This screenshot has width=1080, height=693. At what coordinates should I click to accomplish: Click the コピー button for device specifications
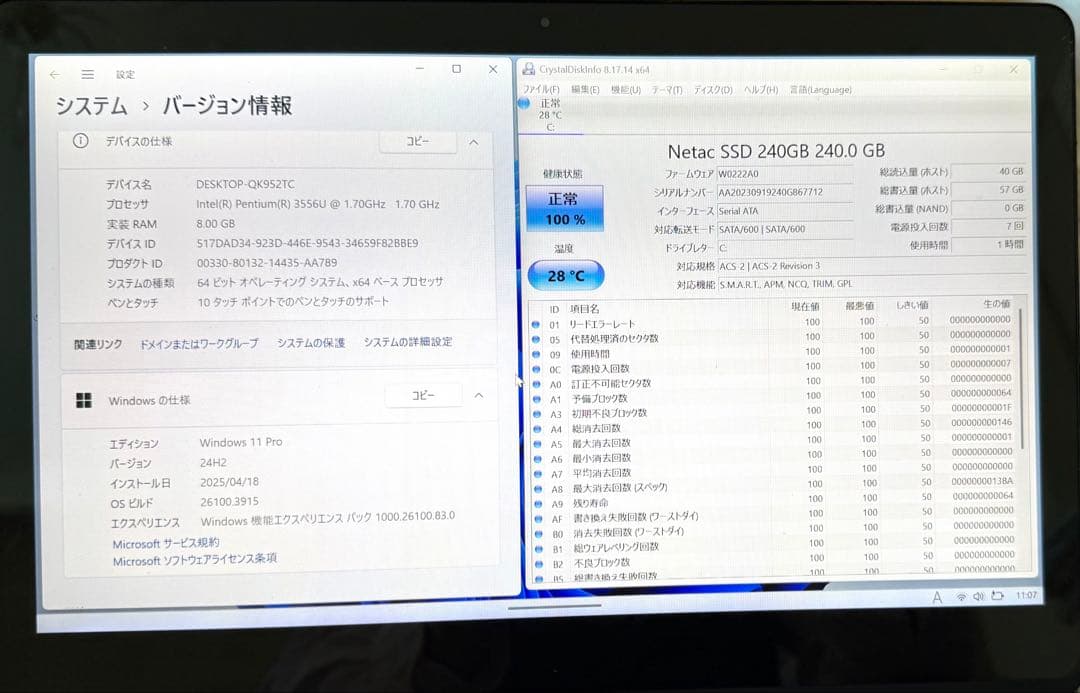(x=418, y=142)
